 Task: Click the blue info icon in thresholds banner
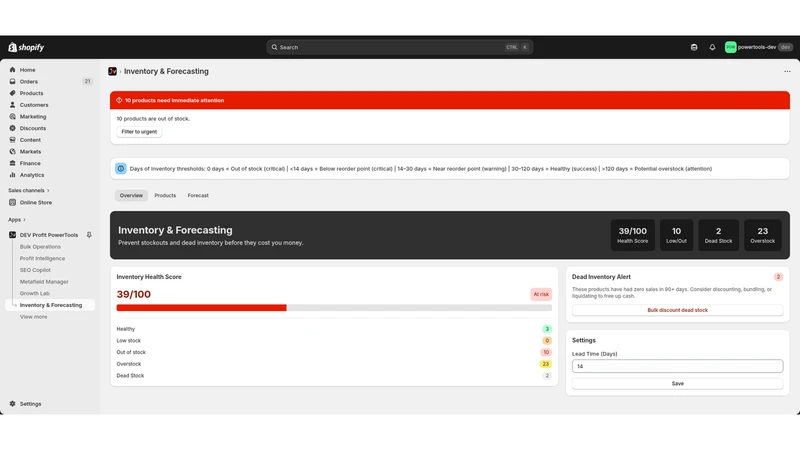tap(121, 169)
